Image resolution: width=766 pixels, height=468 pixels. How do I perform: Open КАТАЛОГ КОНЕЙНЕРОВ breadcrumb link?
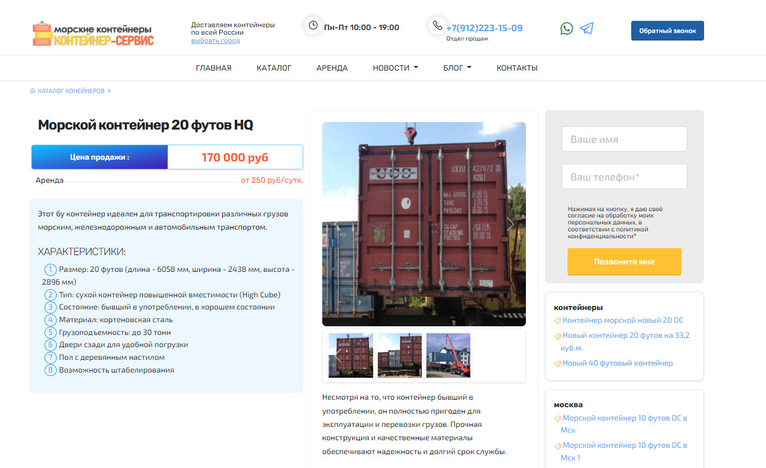(71, 91)
